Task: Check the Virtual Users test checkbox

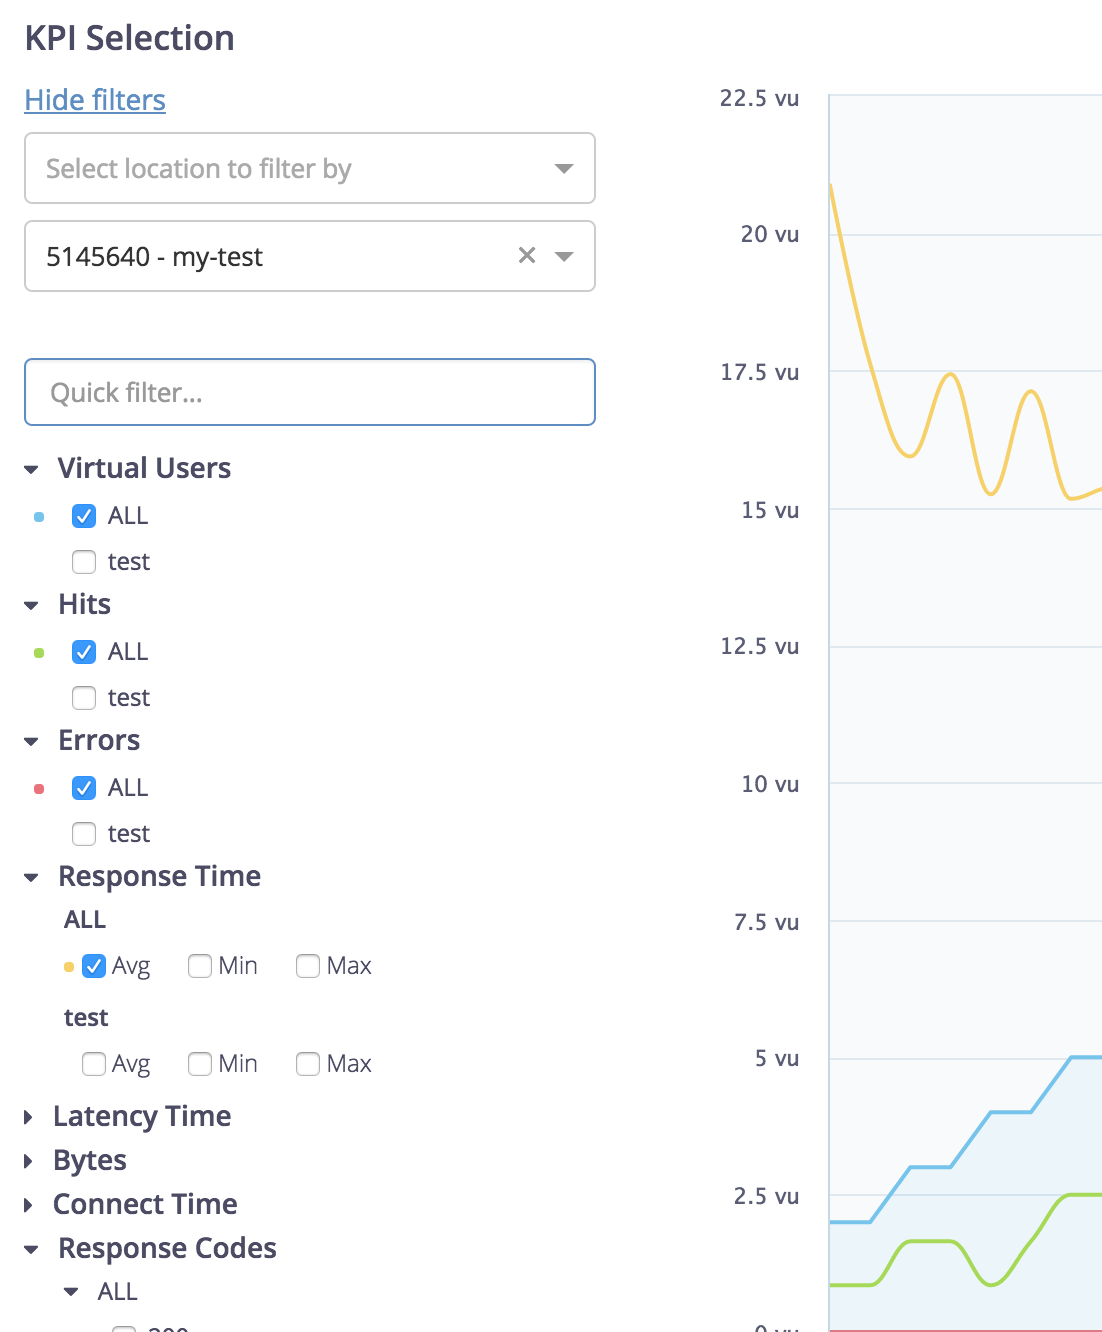Action: 84,562
